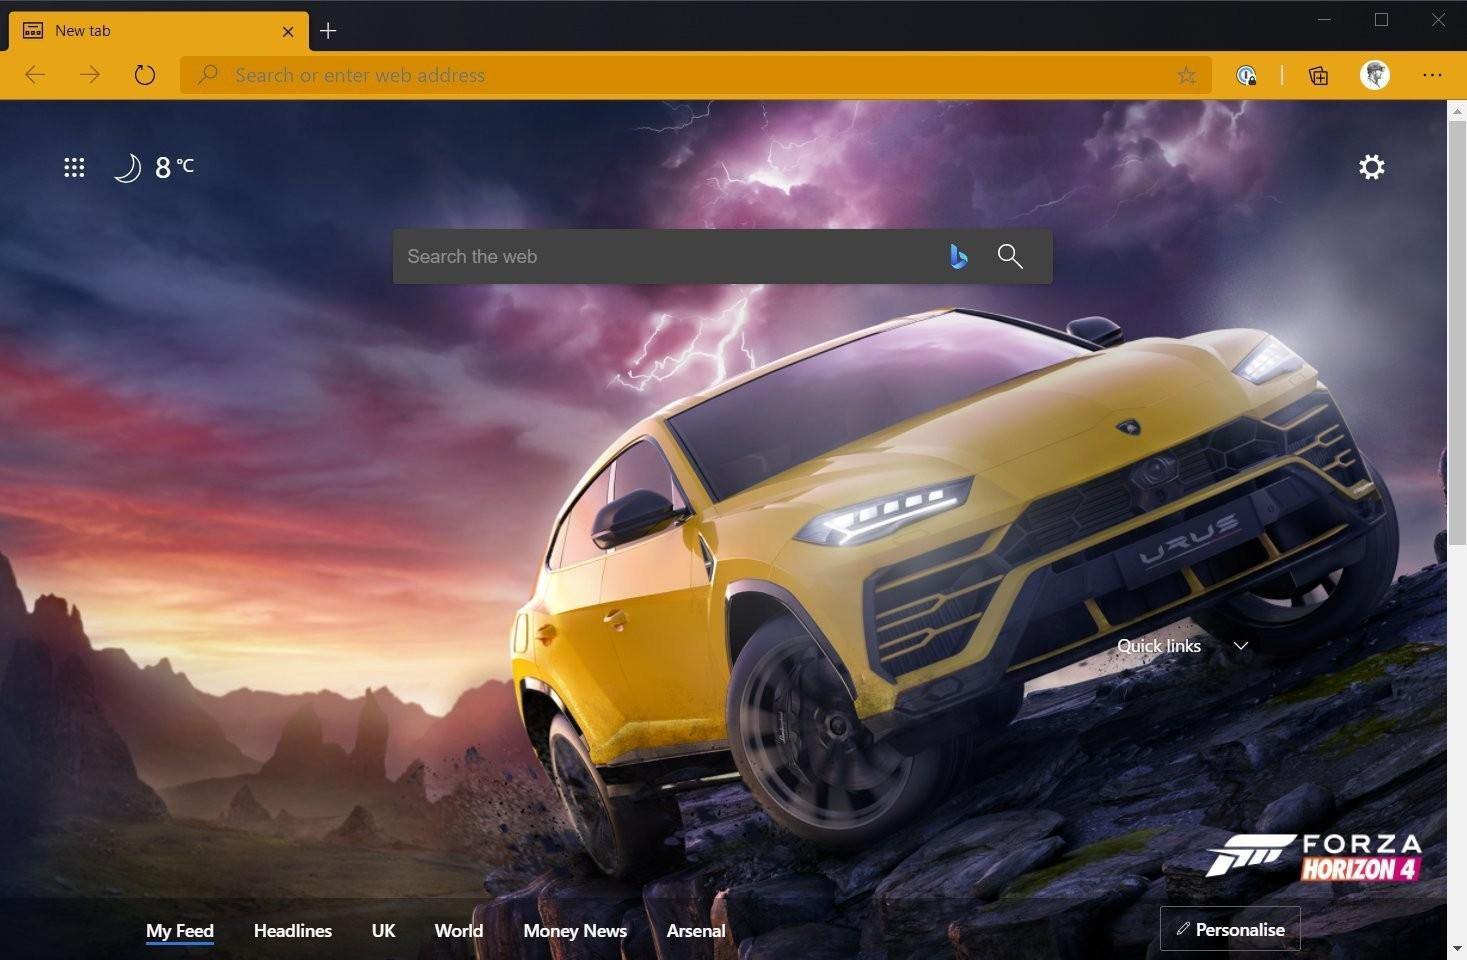
Task: Open page settings gear icon
Action: tap(1372, 167)
